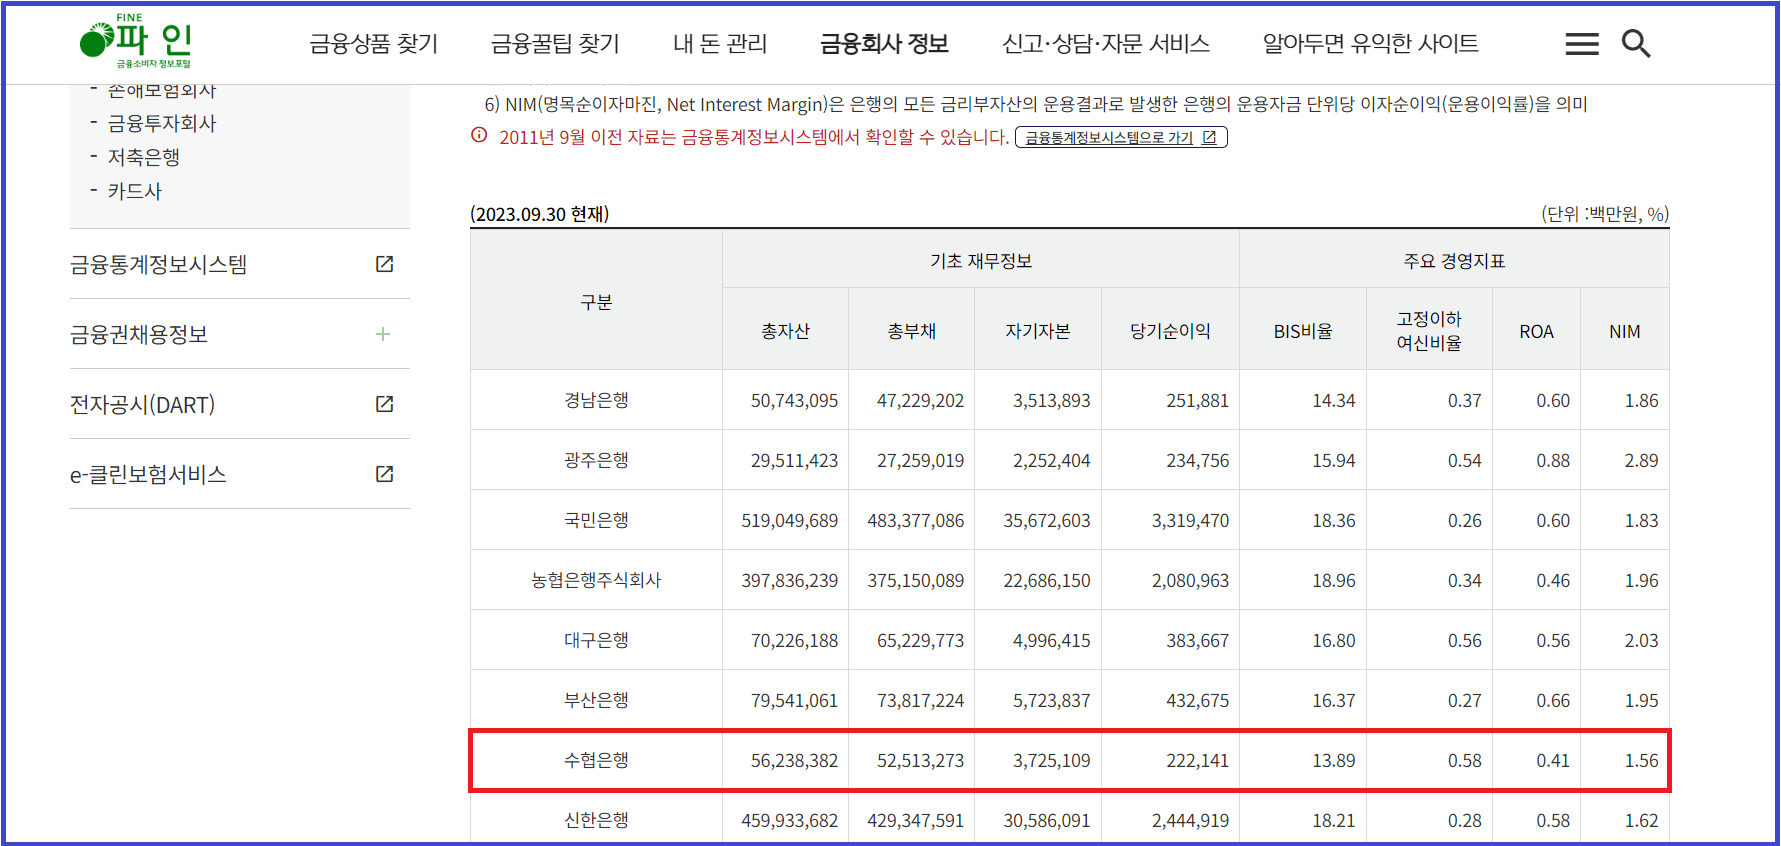Click 경남은행 total assets 50,743,095
1781x846 pixels.
(x=794, y=400)
